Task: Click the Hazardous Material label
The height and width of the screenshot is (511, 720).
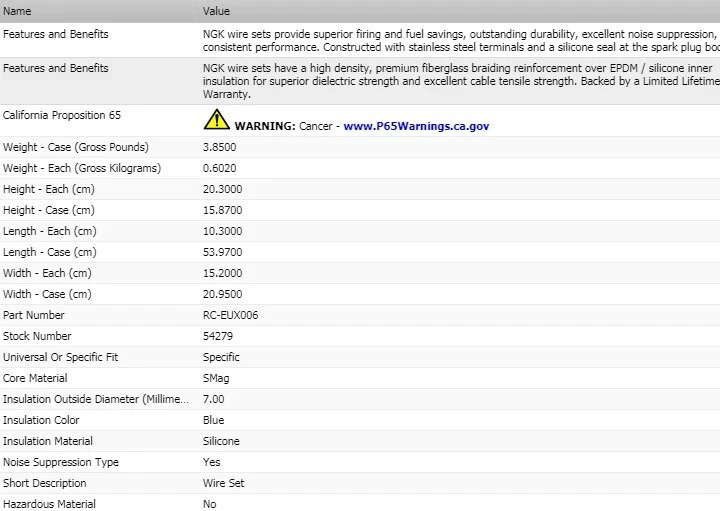Action: (x=49, y=504)
